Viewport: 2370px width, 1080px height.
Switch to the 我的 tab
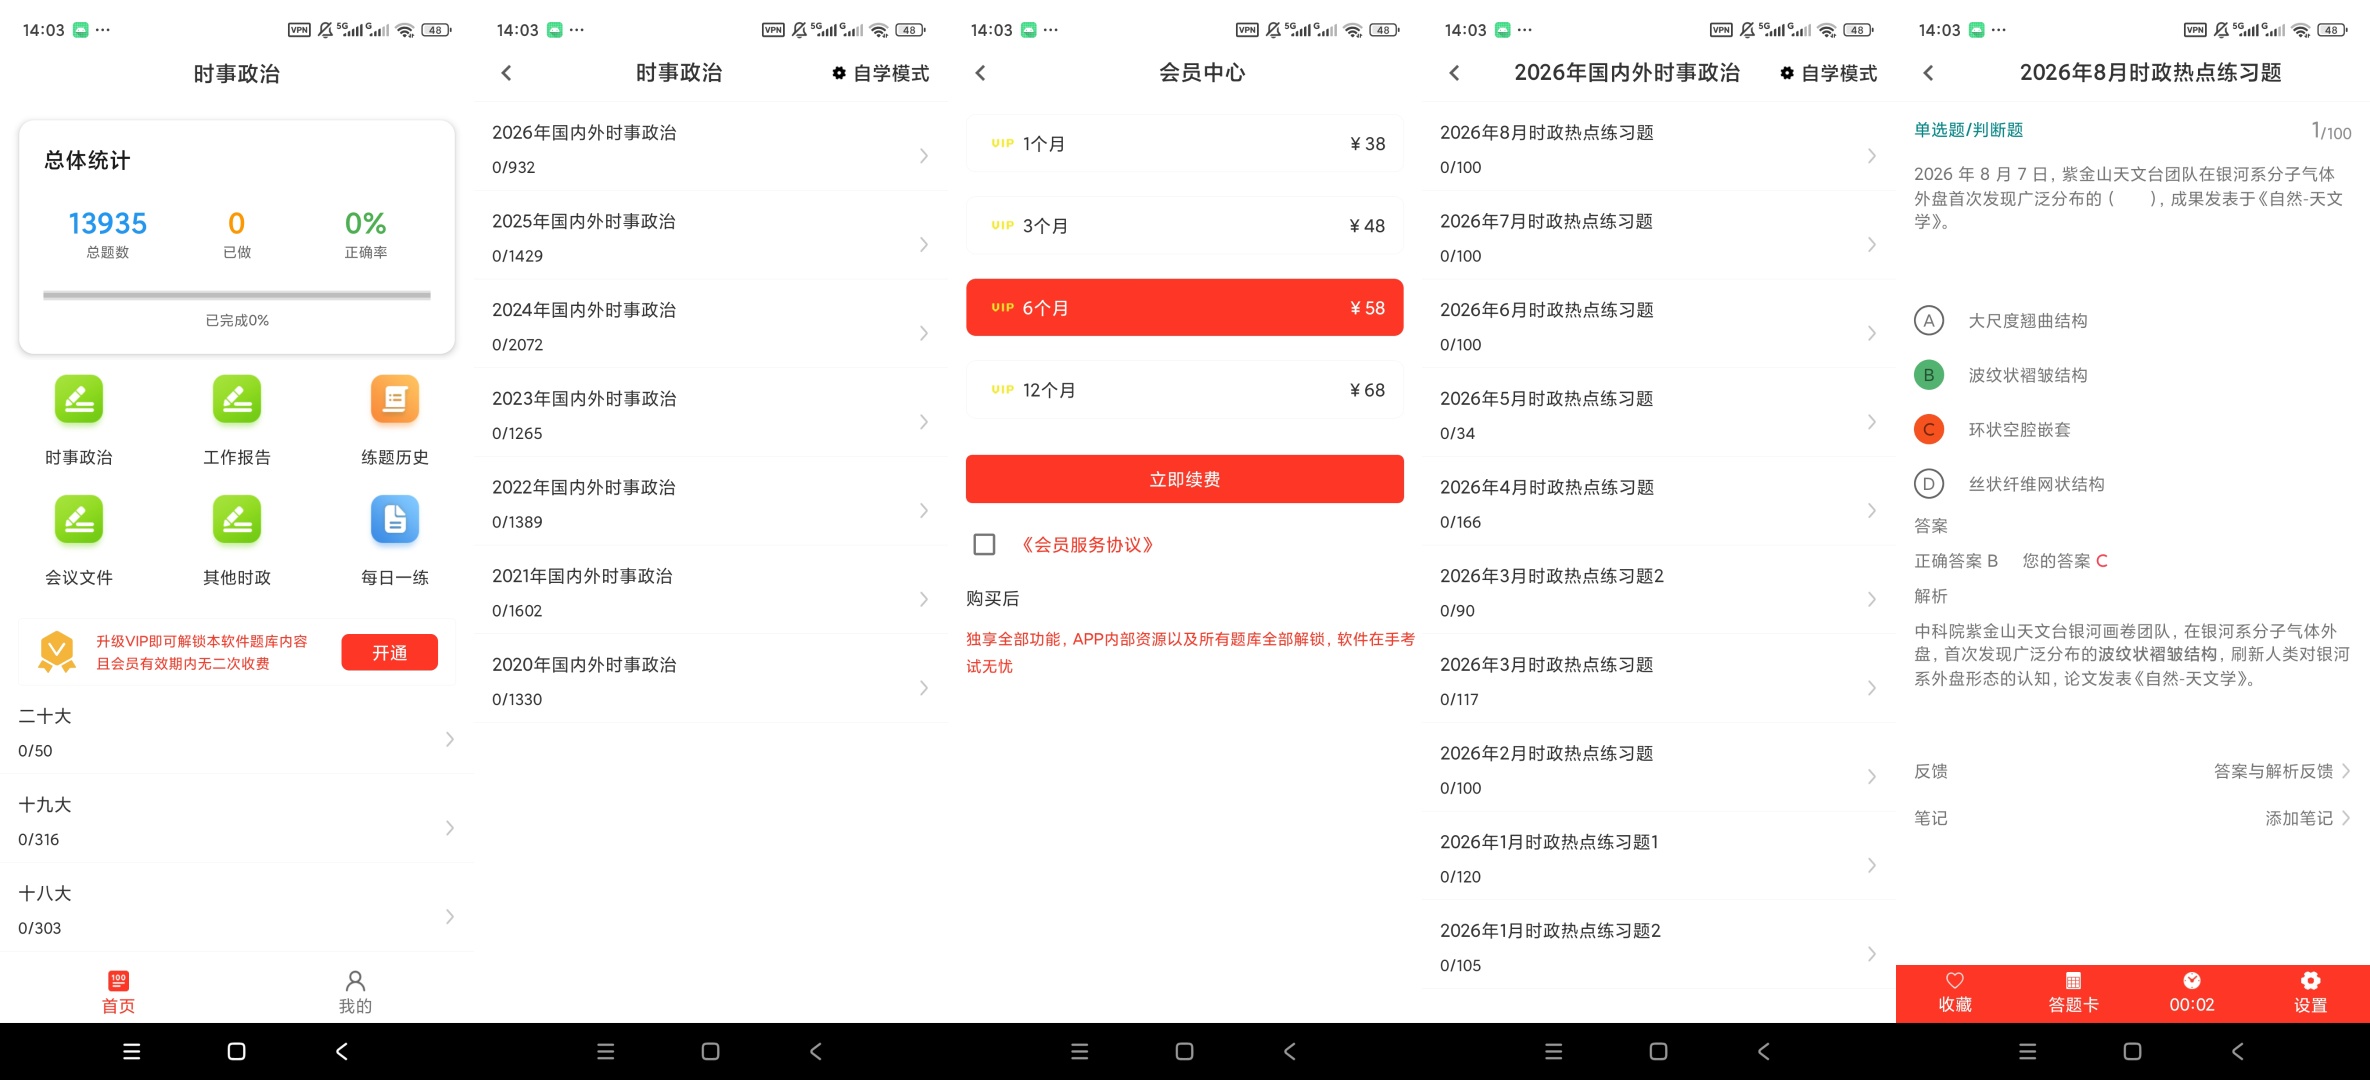click(355, 992)
